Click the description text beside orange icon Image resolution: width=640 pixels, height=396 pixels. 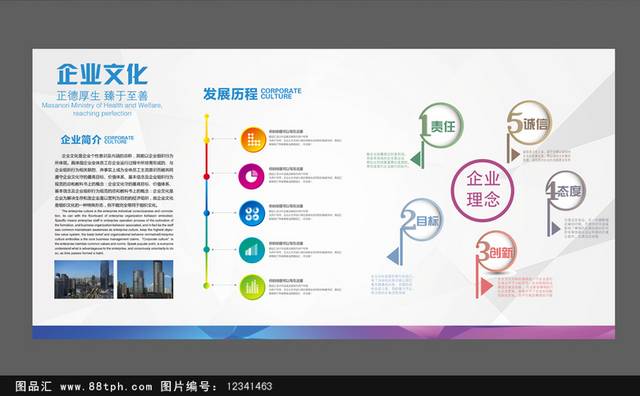click(x=305, y=138)
